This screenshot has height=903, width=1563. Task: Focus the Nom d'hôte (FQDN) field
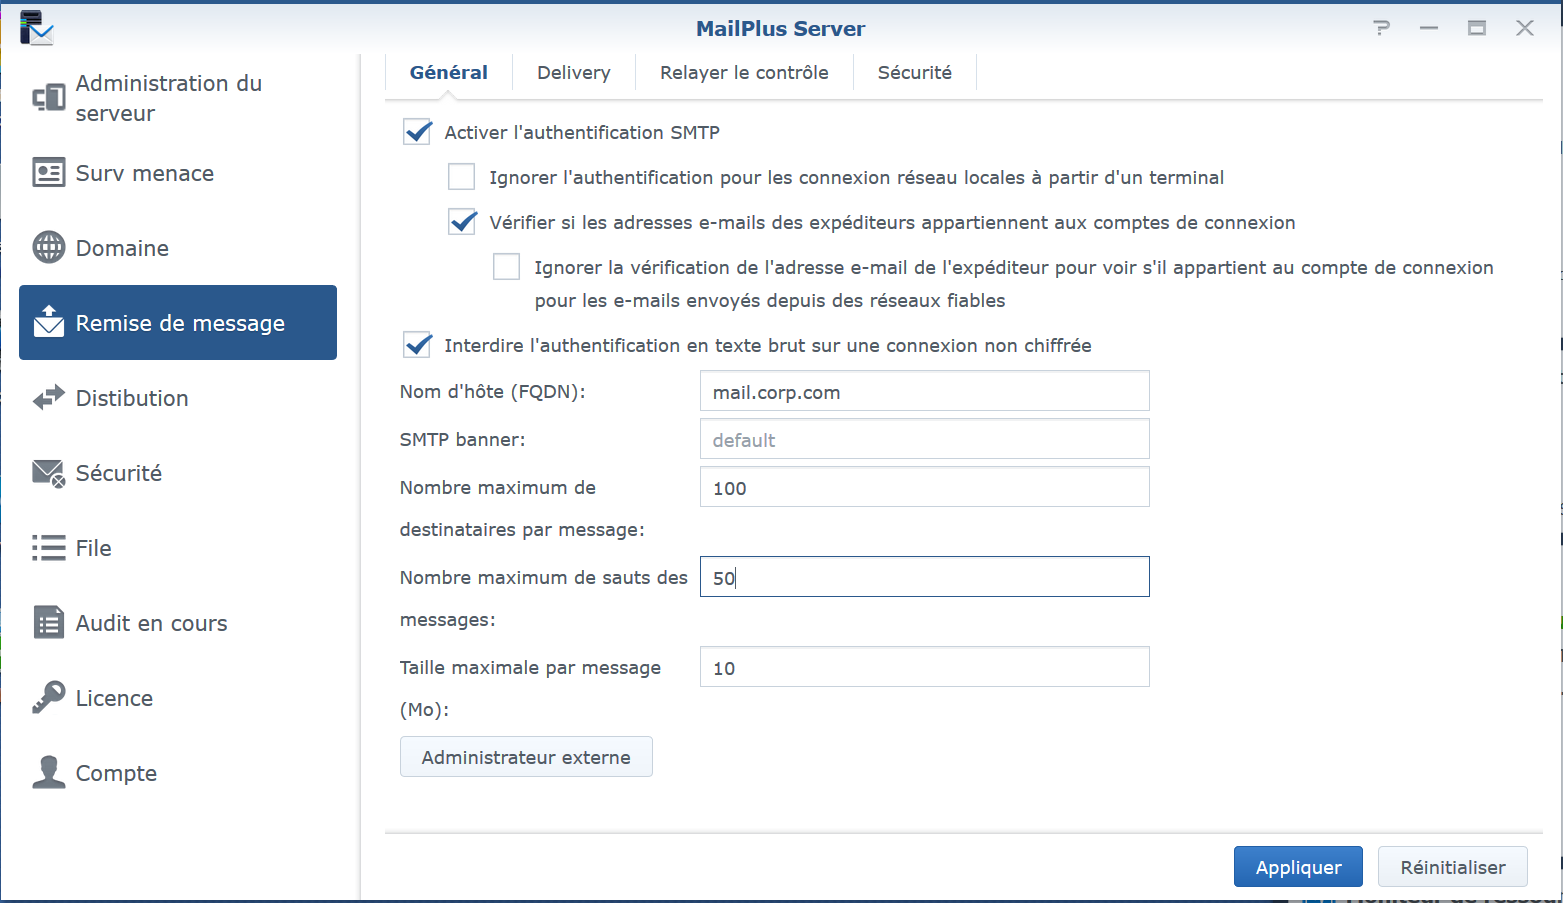924,392
